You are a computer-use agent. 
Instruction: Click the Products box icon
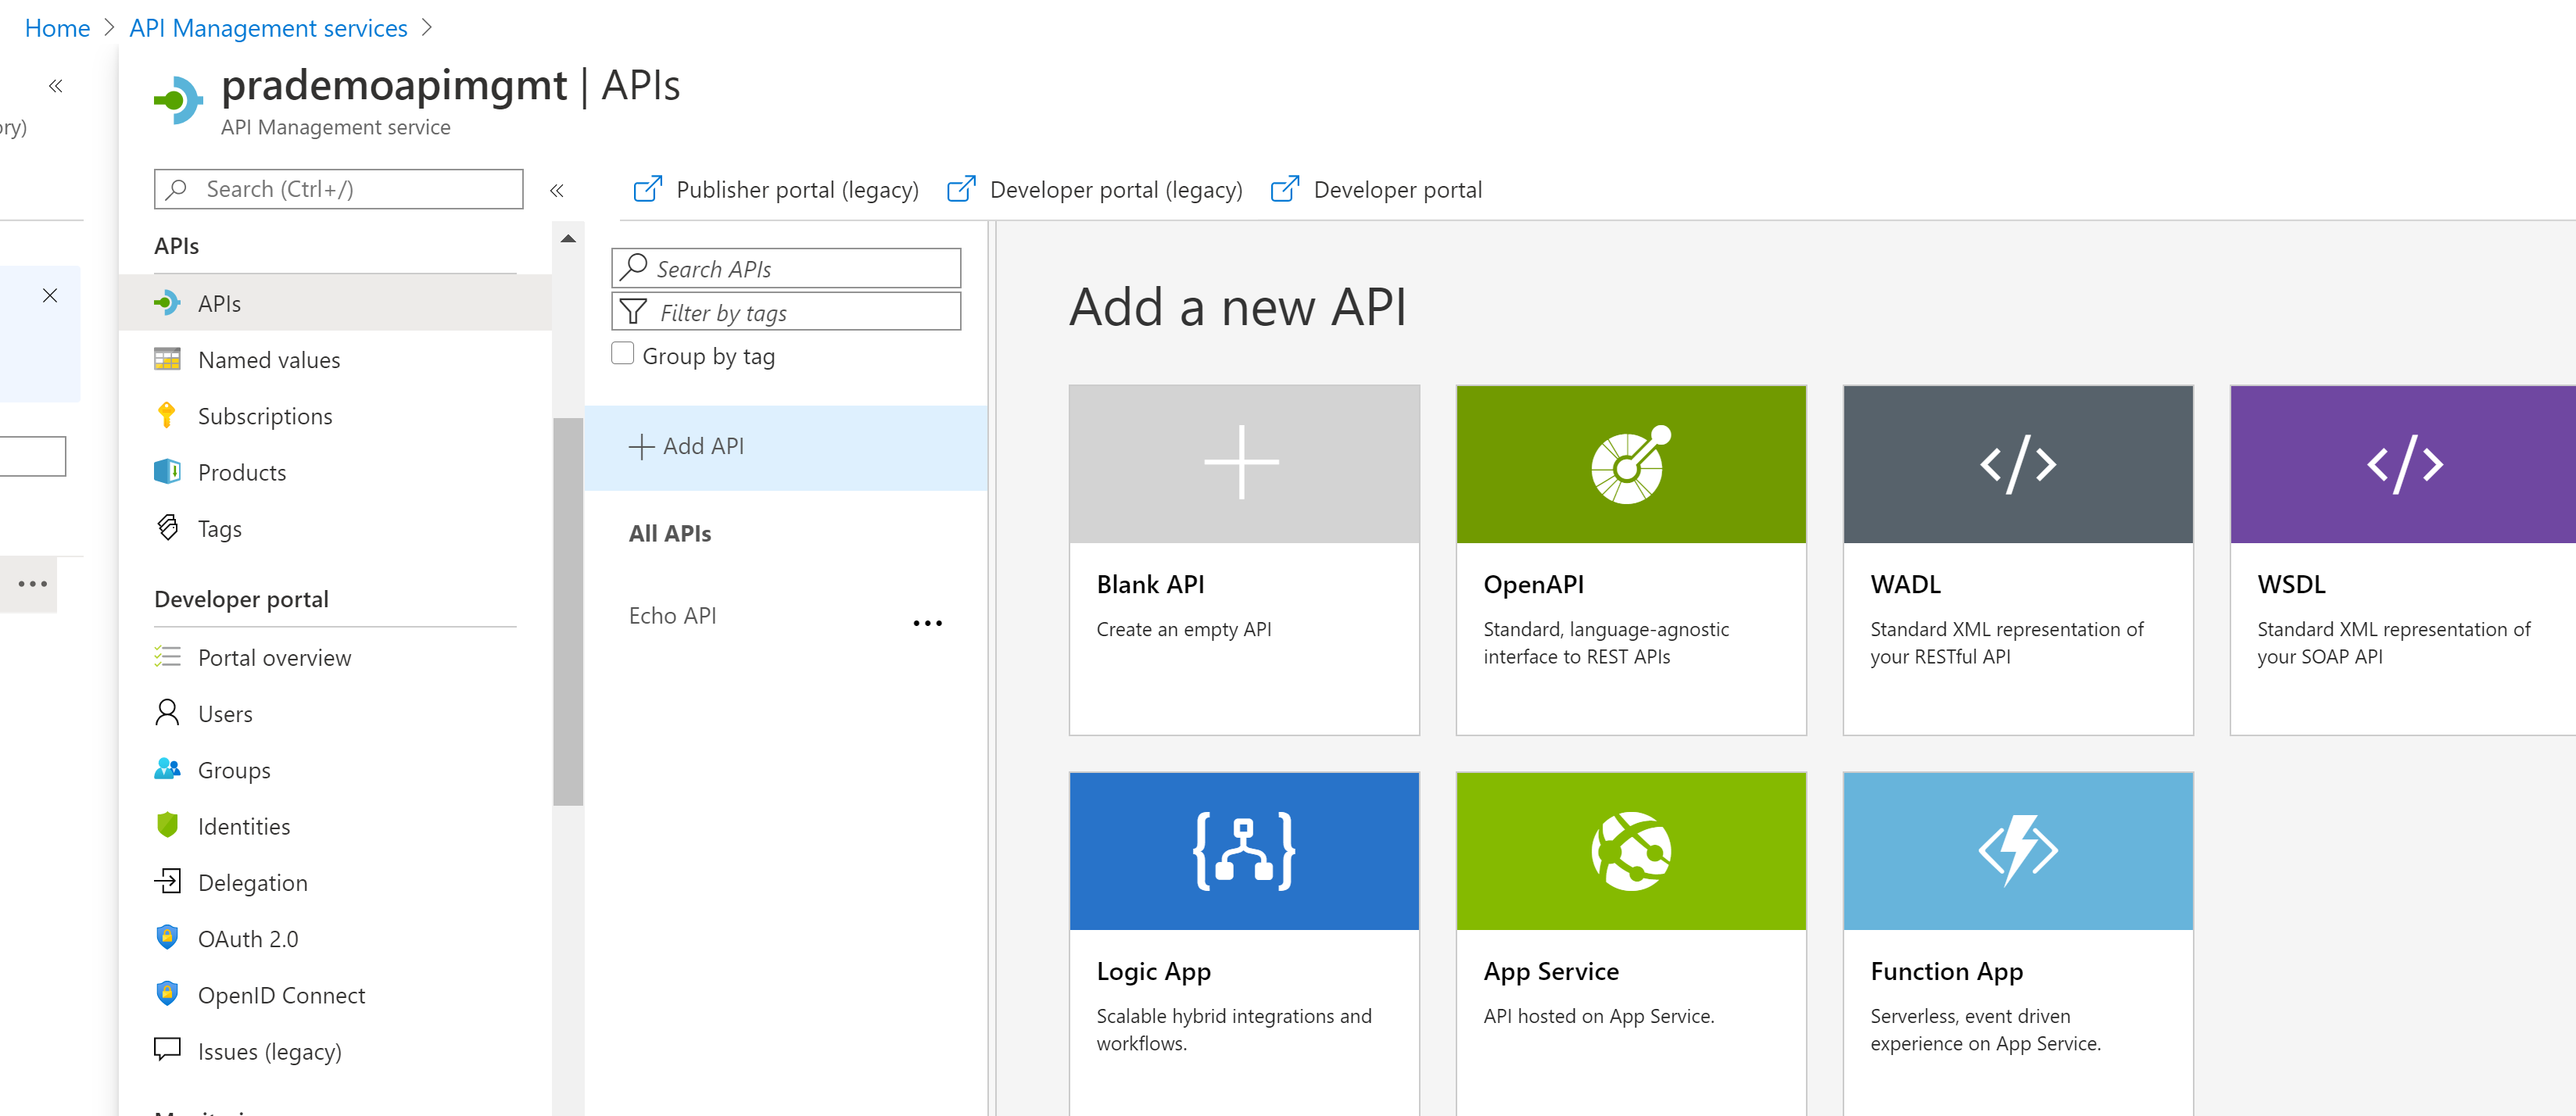tap(168, 471)
